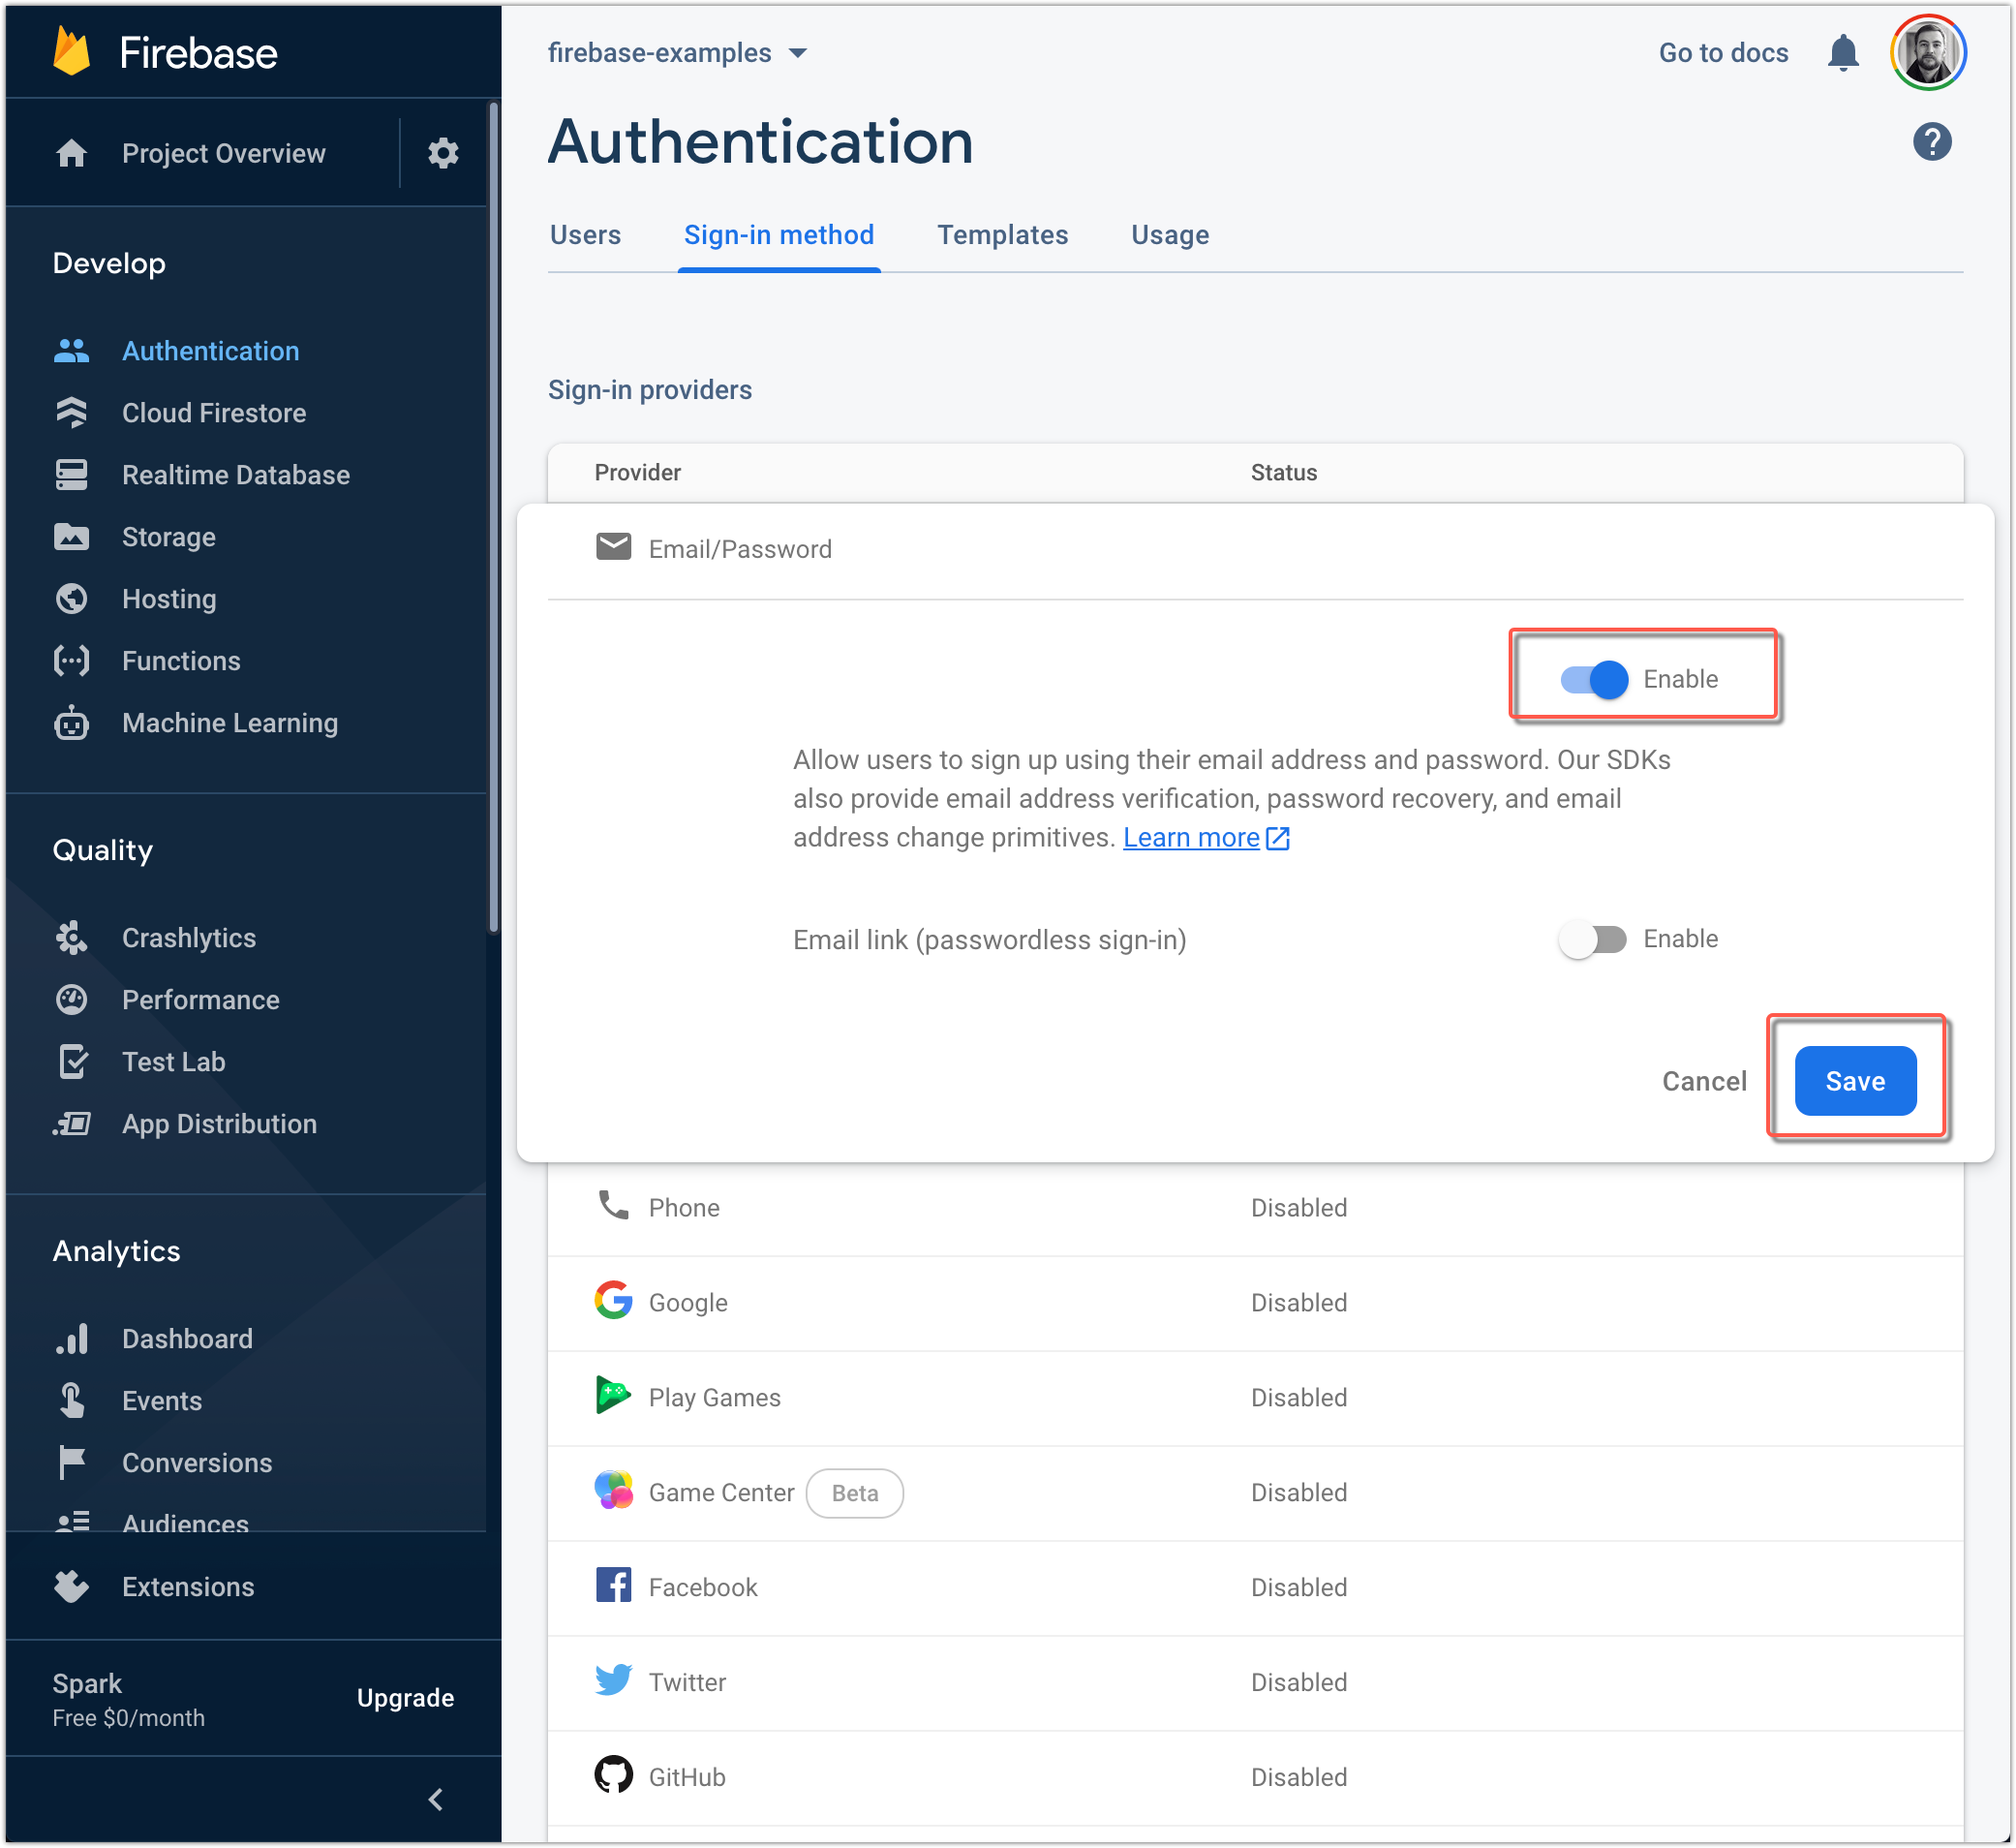The width and height of the screenshot is (2016, 1848).
Task: Click the Conversions flag icon
Action: [72, 1463]
